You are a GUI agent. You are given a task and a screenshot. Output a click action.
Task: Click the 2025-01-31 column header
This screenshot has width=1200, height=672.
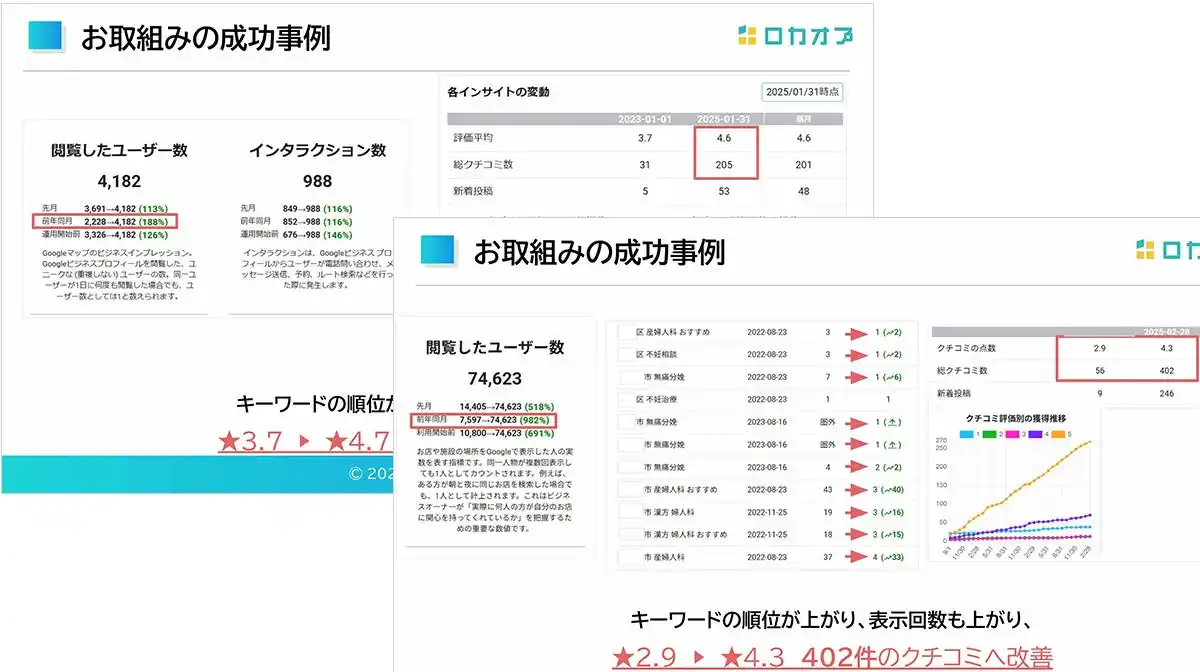point(724,119)
